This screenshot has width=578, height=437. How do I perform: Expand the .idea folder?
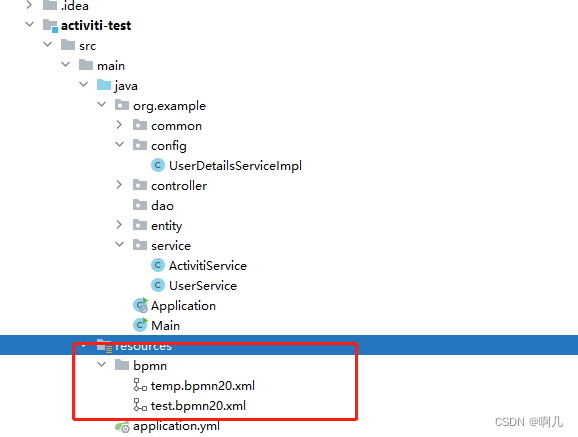[x=29, y=5]
